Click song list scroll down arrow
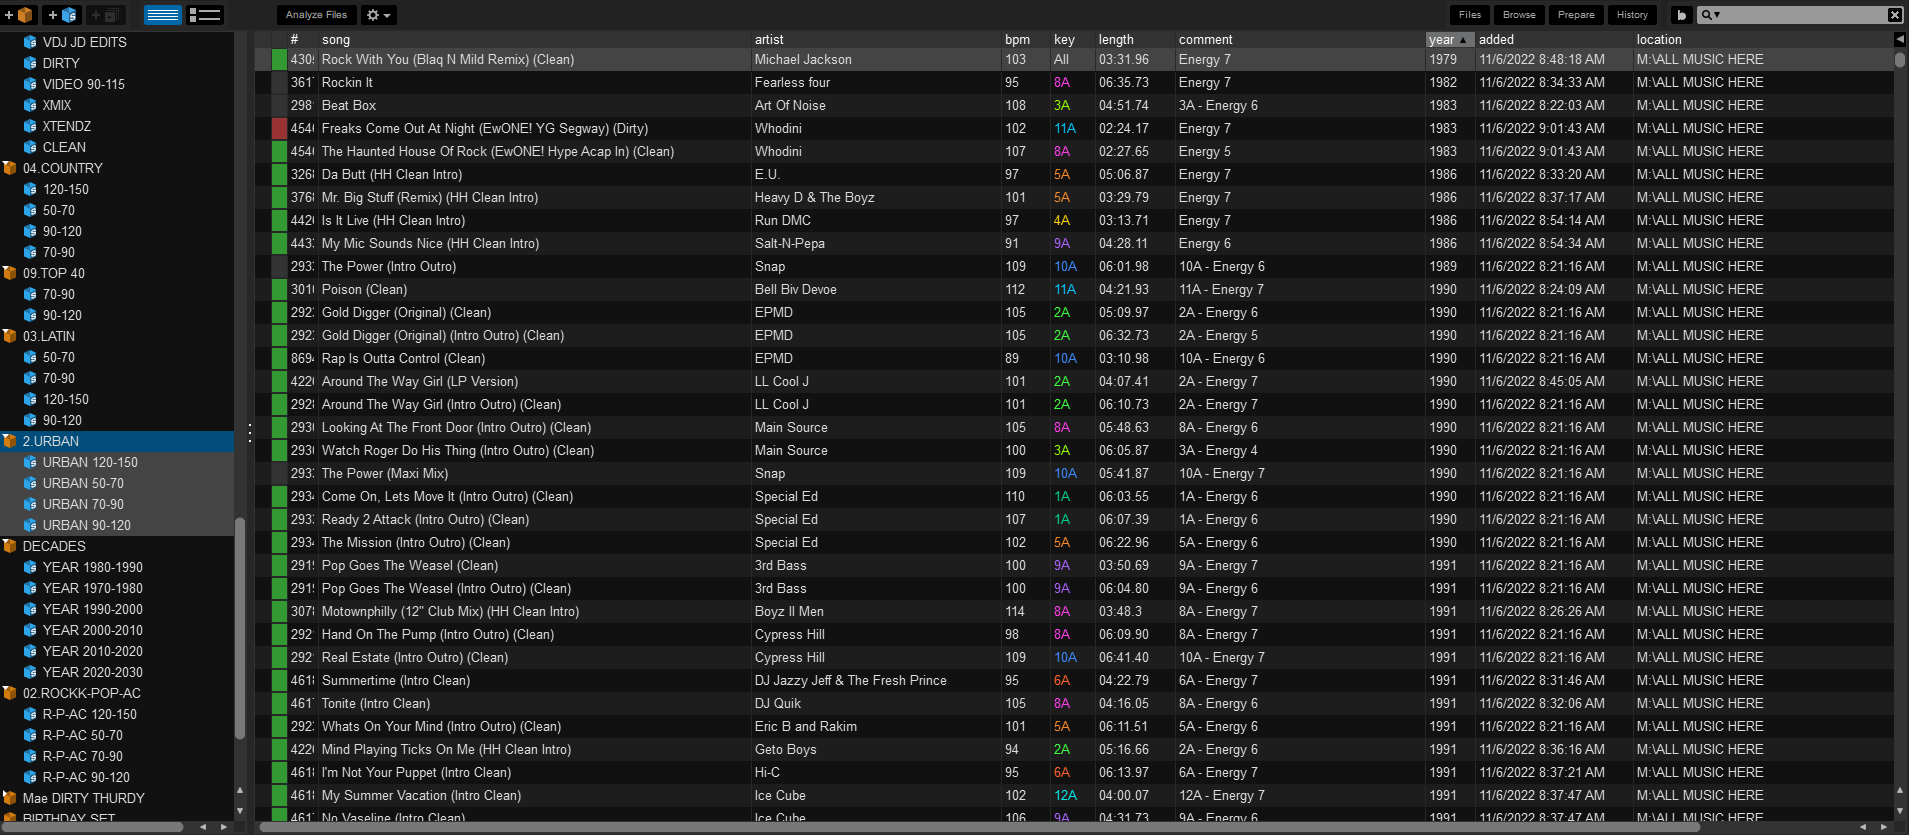The width and height of the screenshot is (1909, 835). 1900,812
